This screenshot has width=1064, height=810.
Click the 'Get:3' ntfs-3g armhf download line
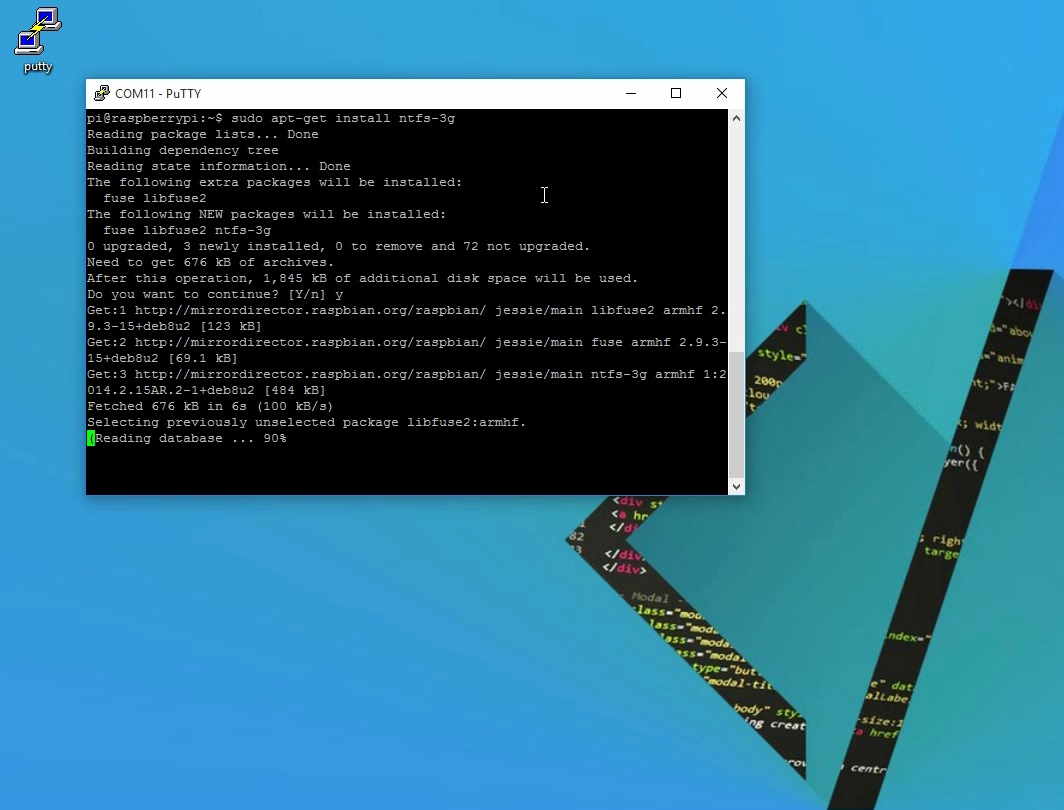pyautogui.click(x=406, y=374)
